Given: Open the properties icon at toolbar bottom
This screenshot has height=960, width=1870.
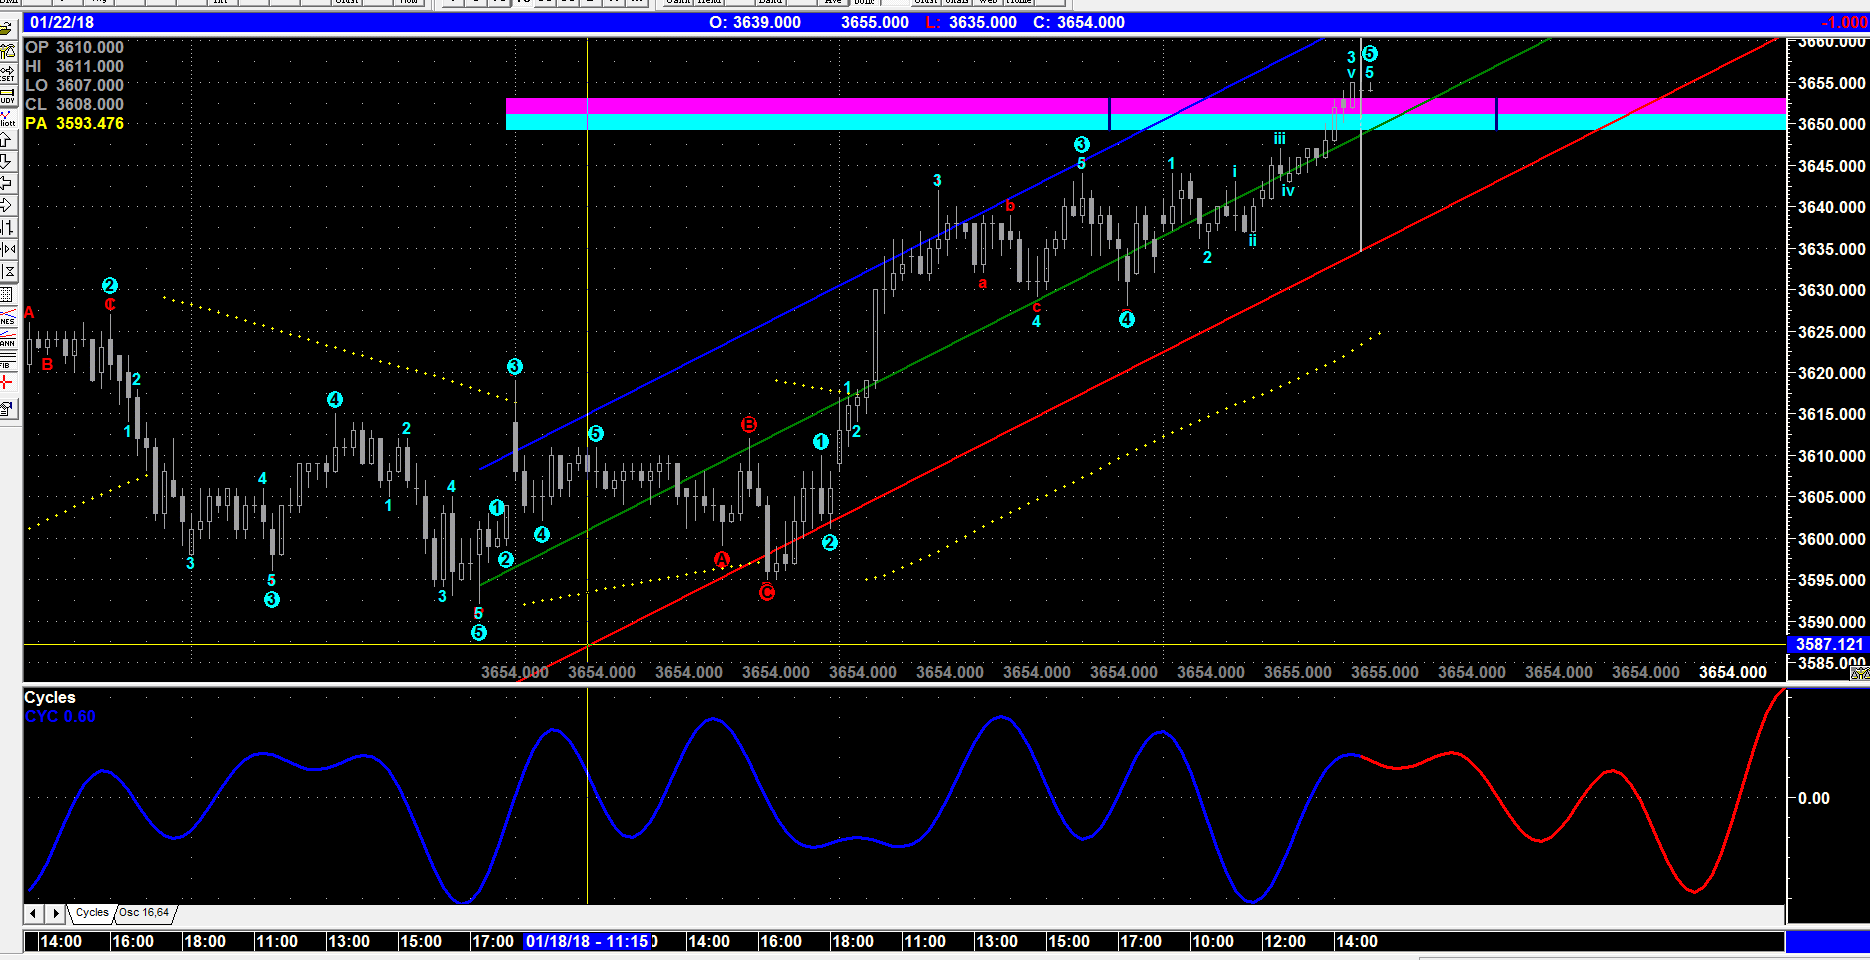Looking at the screenshot, I should pyautogui.click(x=8, y=408).
